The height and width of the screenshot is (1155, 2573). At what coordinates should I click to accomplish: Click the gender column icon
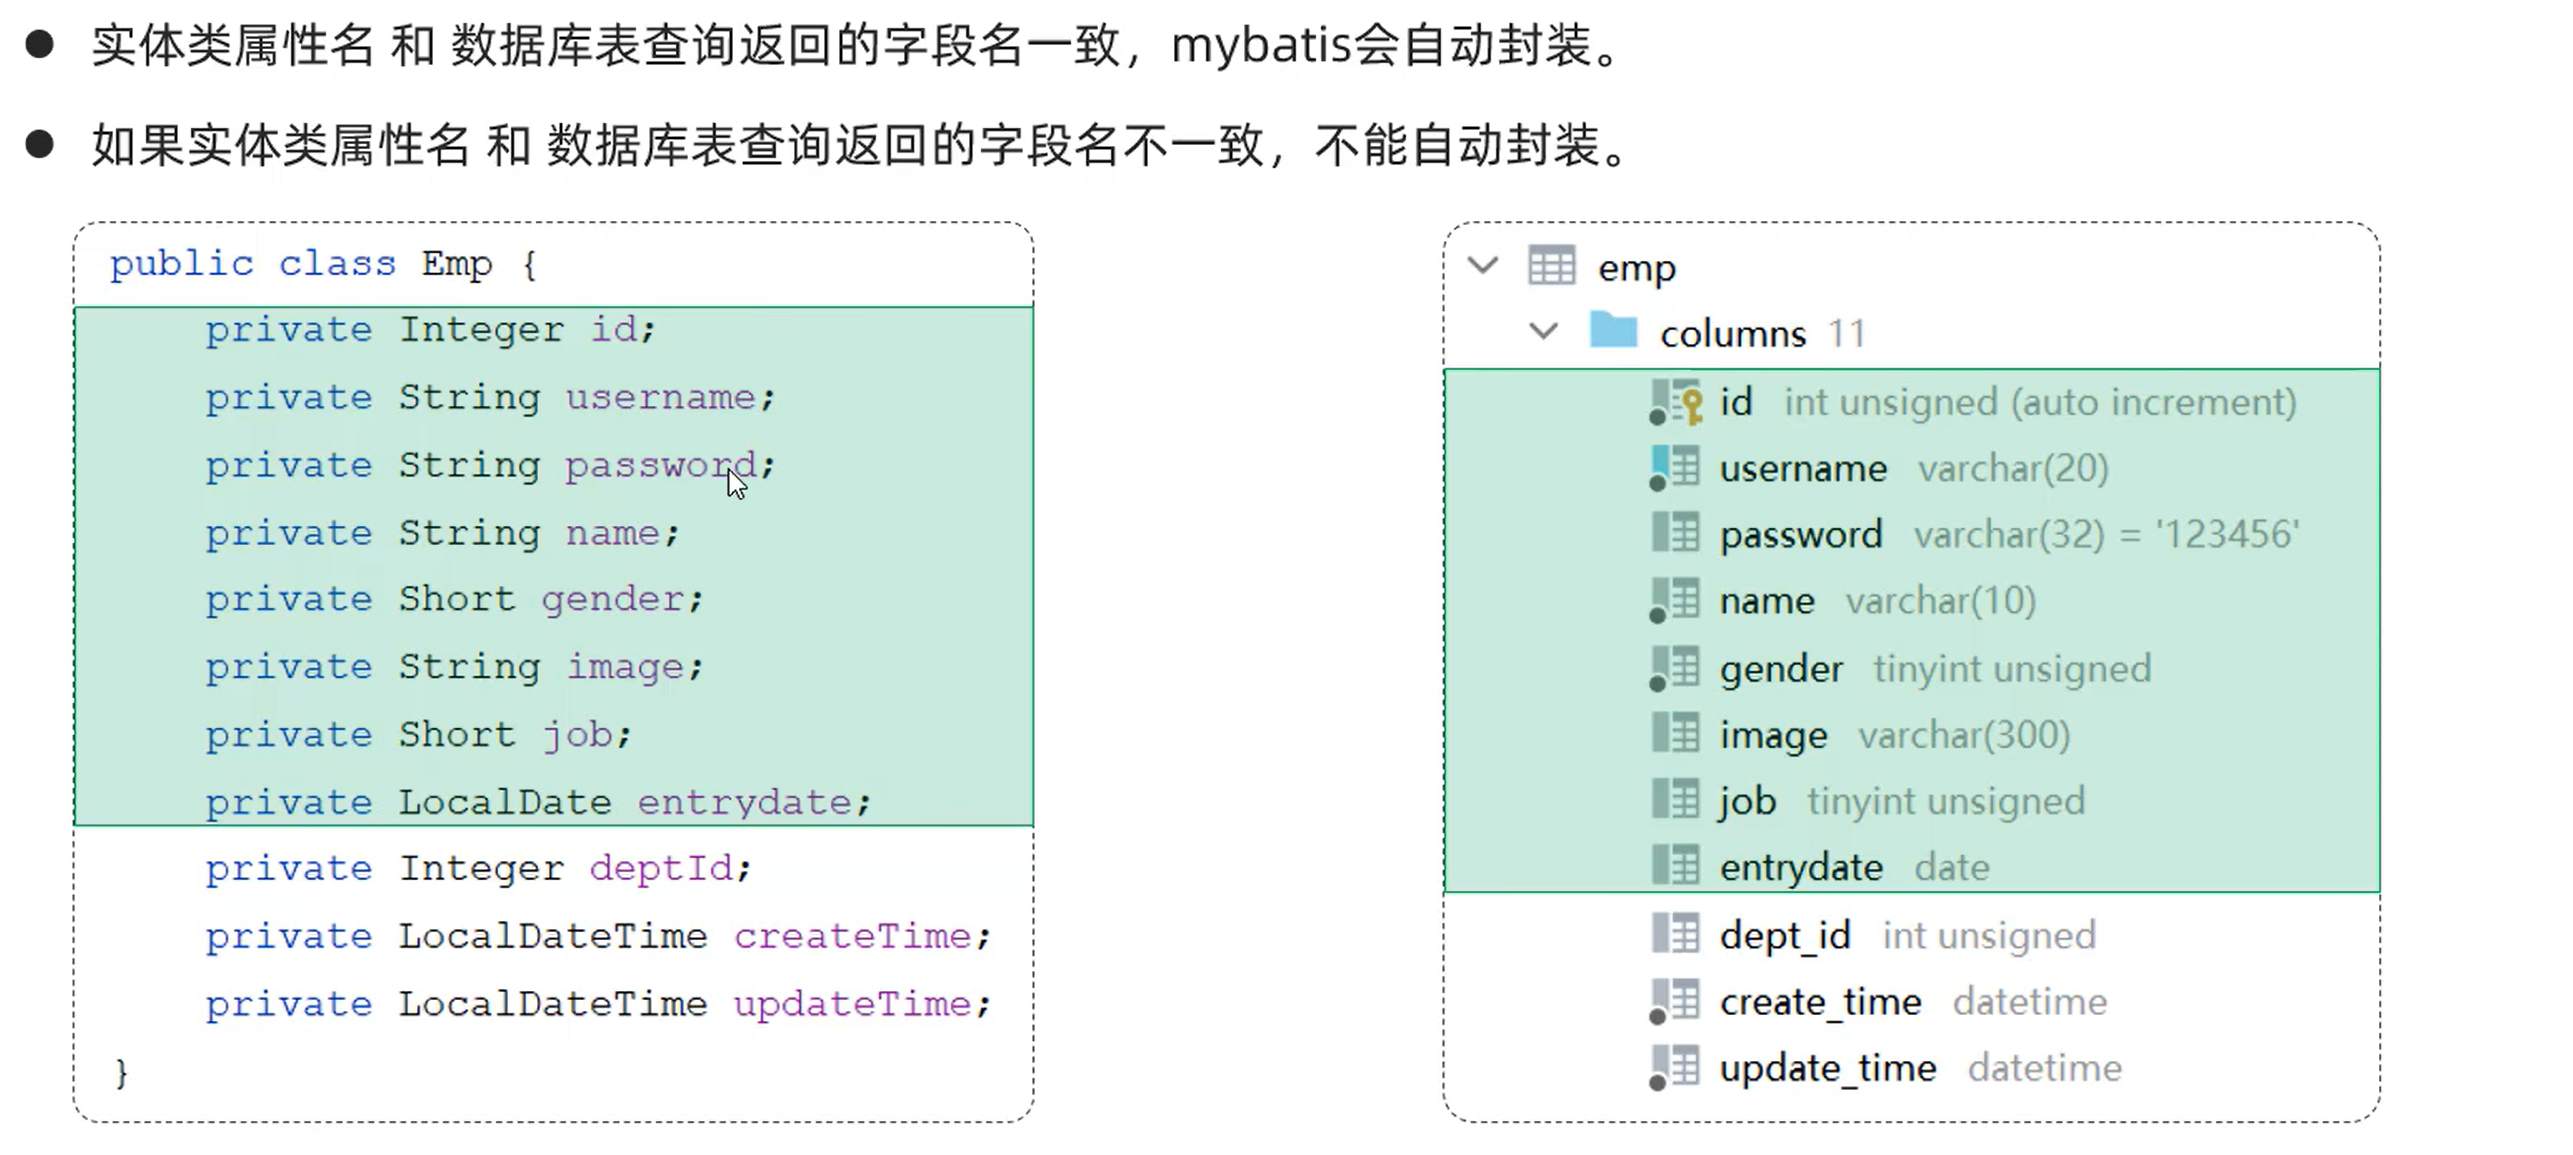pos(1675,668)
